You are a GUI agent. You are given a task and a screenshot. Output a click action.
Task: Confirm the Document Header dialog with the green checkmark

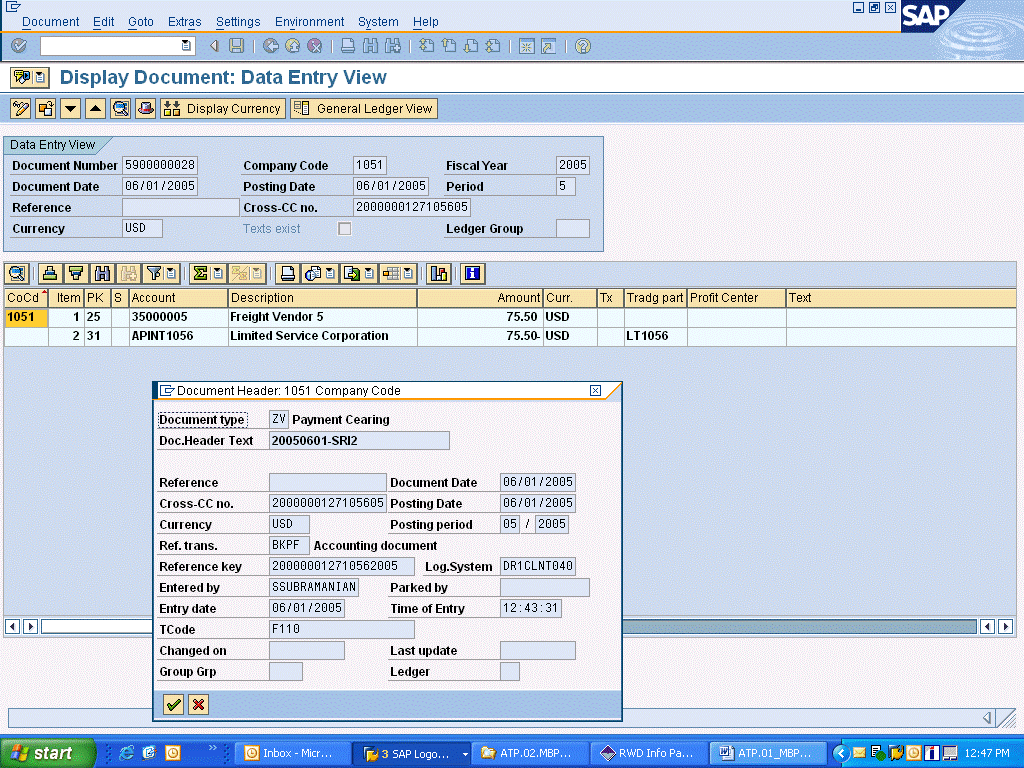(173, 705)
